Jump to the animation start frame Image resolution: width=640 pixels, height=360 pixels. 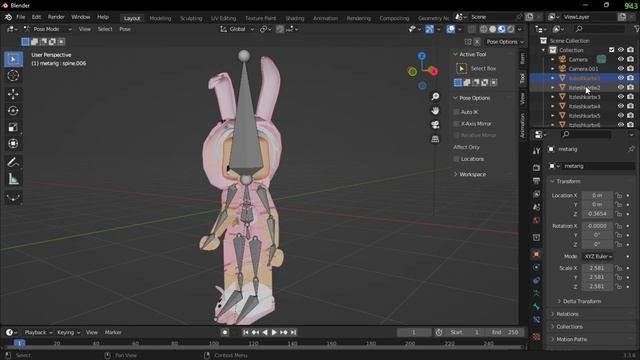coord(246,332)
